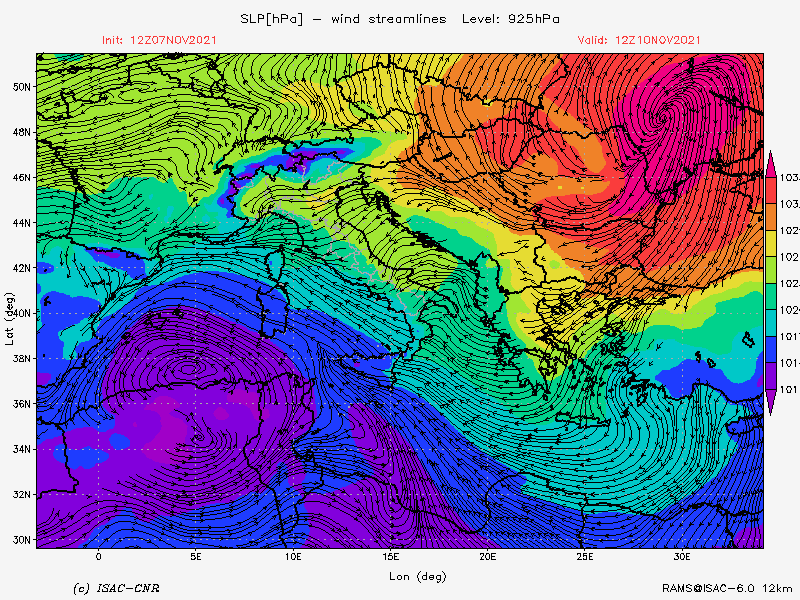Click the pink upper arrow of color bar
Image resolution: width=800 pixels, height=600 pixels.
click(770, 164)
